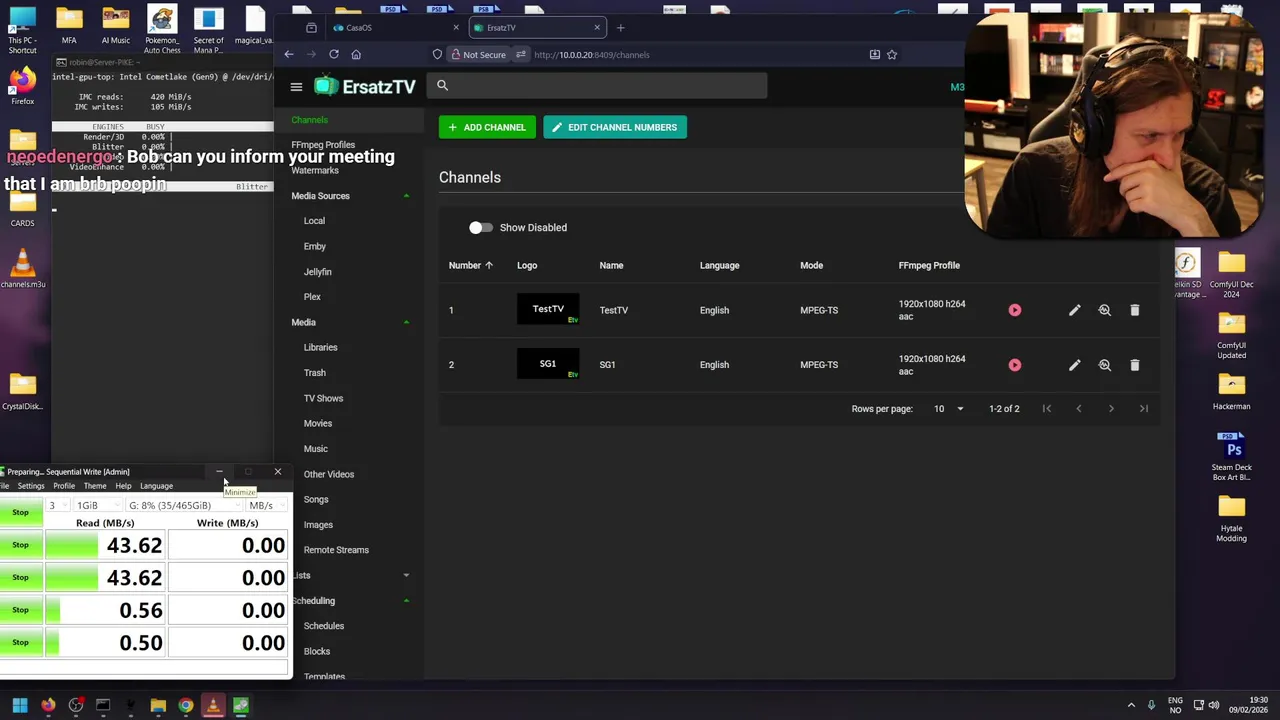Screen dimensions: 1280x720
Task: Open VLC from the taskbar
Action: (x=213, y=705)
